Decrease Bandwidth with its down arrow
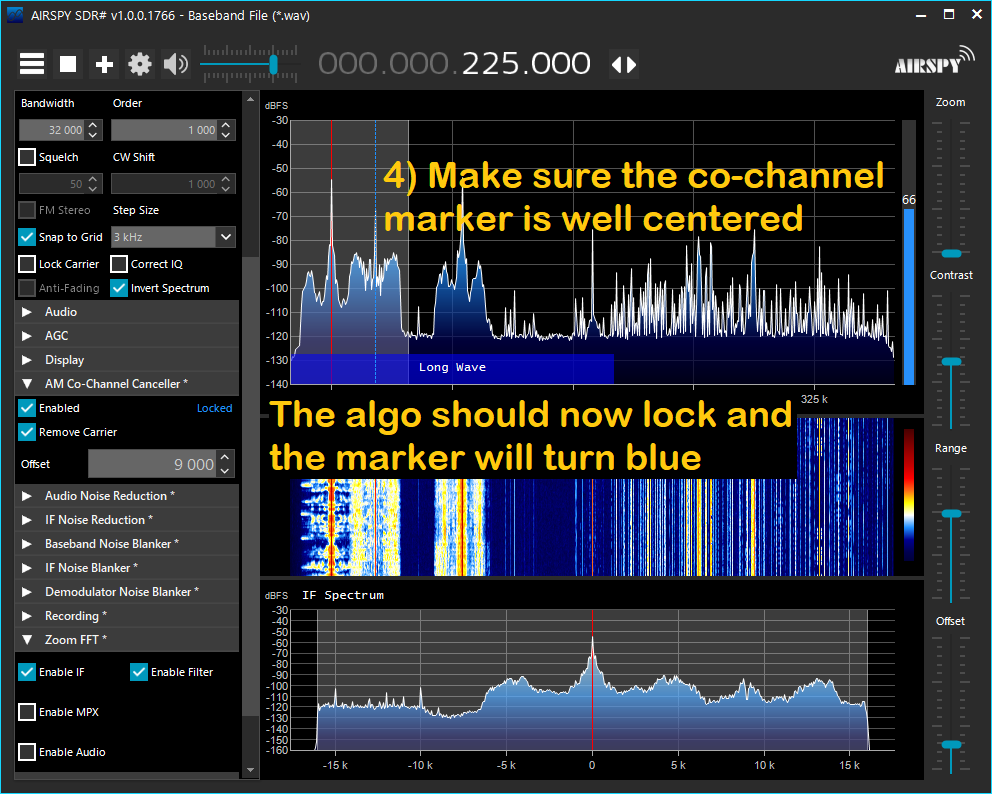The width and height of the screenshot is (992, 794). pos(93,135)
